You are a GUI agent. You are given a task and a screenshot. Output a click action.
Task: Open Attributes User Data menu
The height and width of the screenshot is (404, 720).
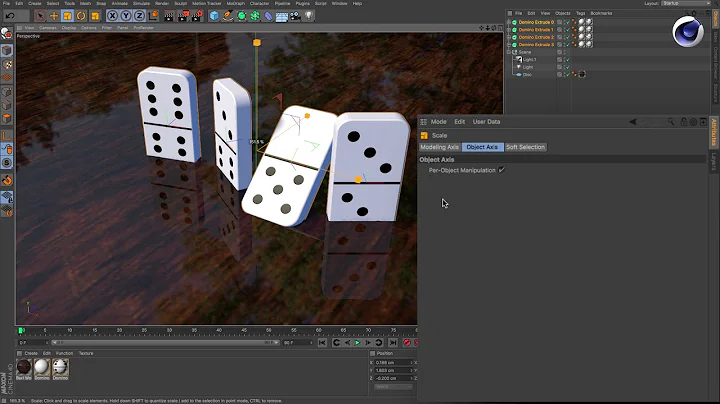click(x=486, y=122)
